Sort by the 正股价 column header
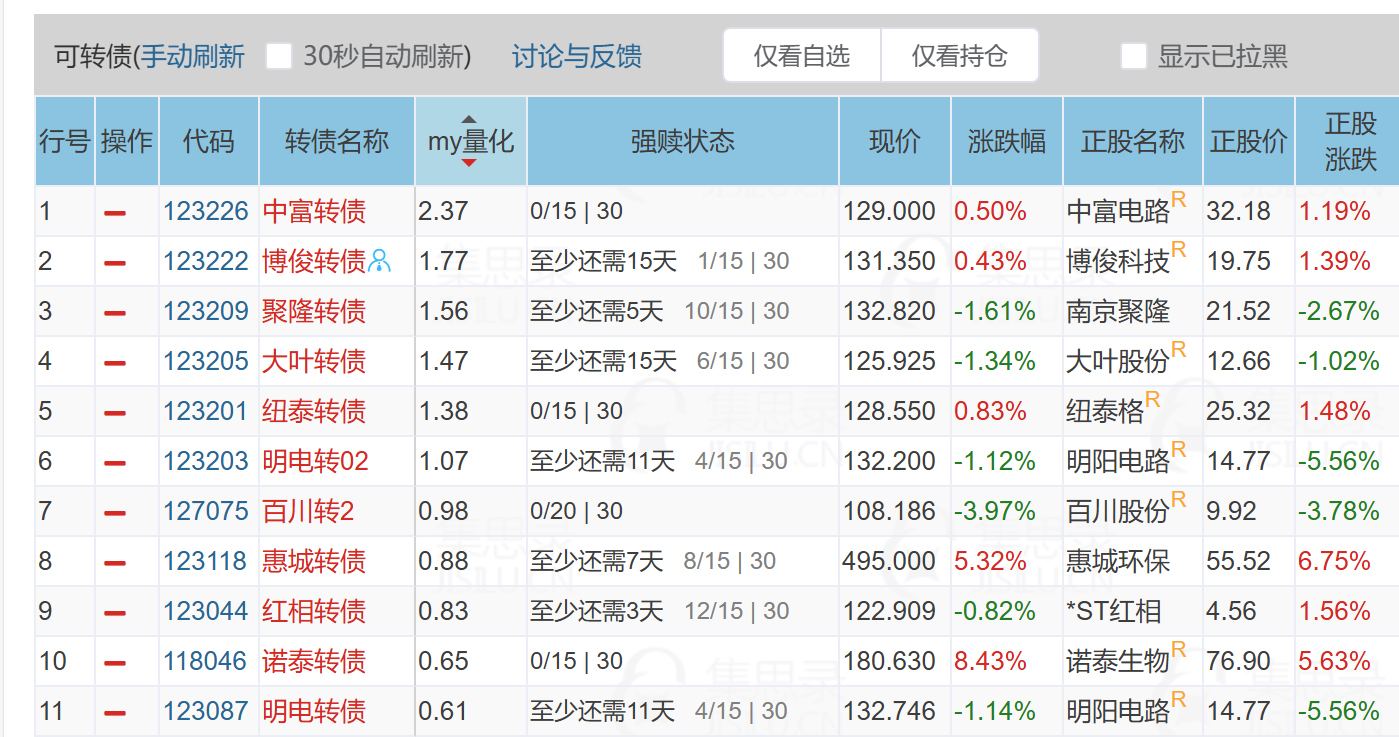This screenshot has width=1399, height=737. [x=1249, y=141]
